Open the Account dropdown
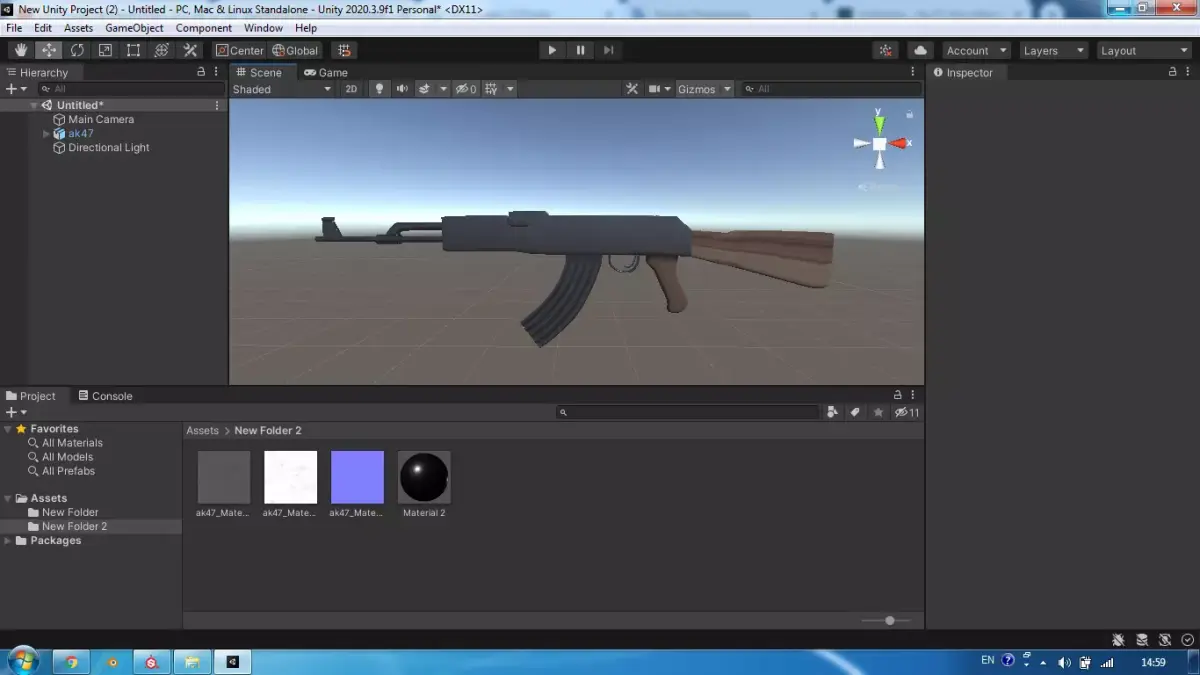The image size is (1200, 675). [x=976, y=50]
